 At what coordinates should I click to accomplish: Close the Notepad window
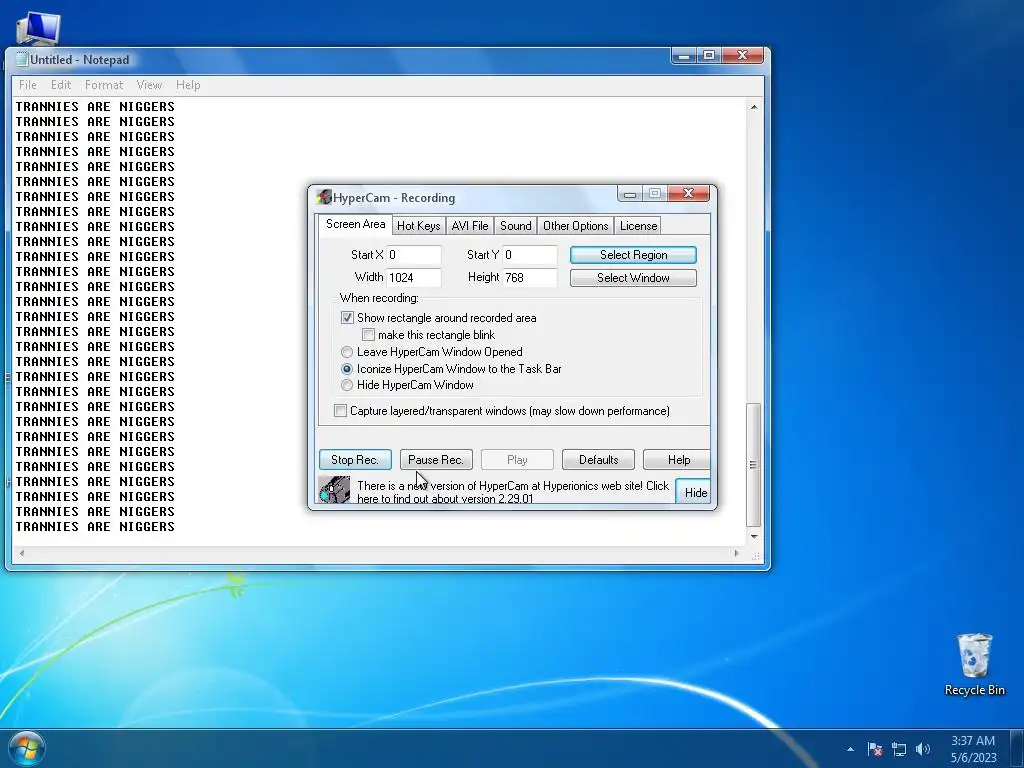(743, 56)
